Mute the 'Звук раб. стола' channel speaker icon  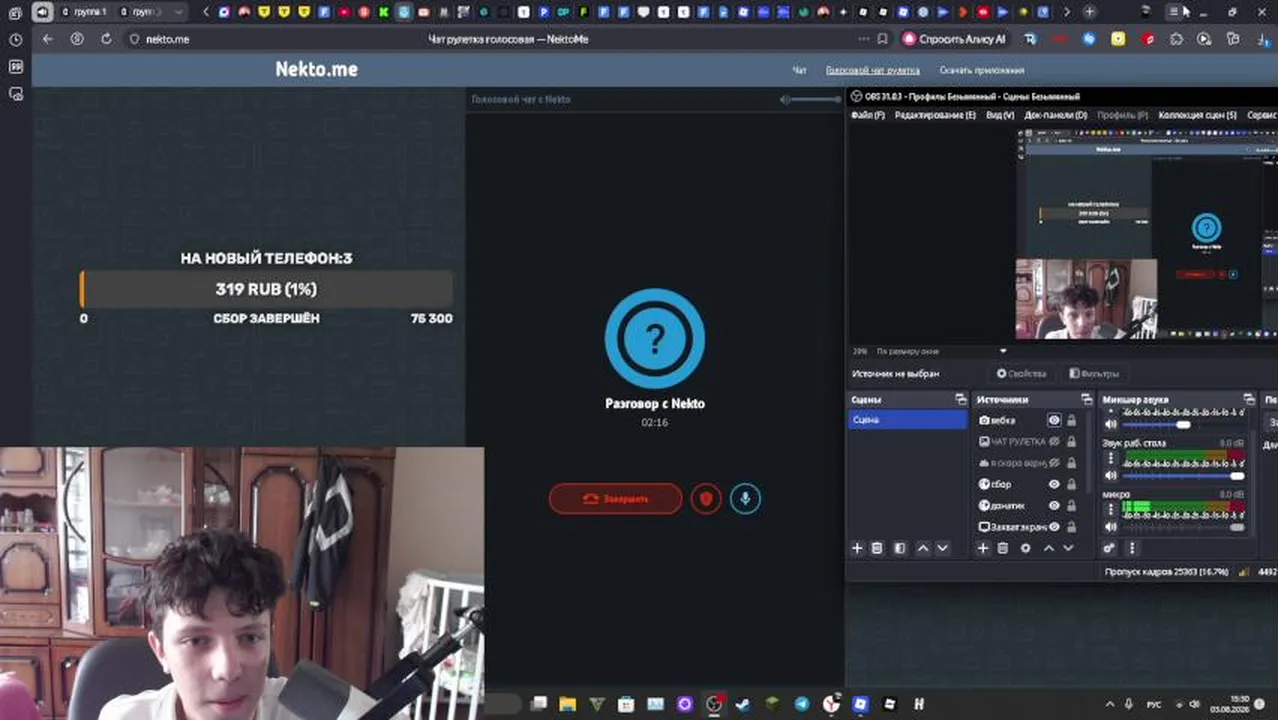pos(1110,475)
